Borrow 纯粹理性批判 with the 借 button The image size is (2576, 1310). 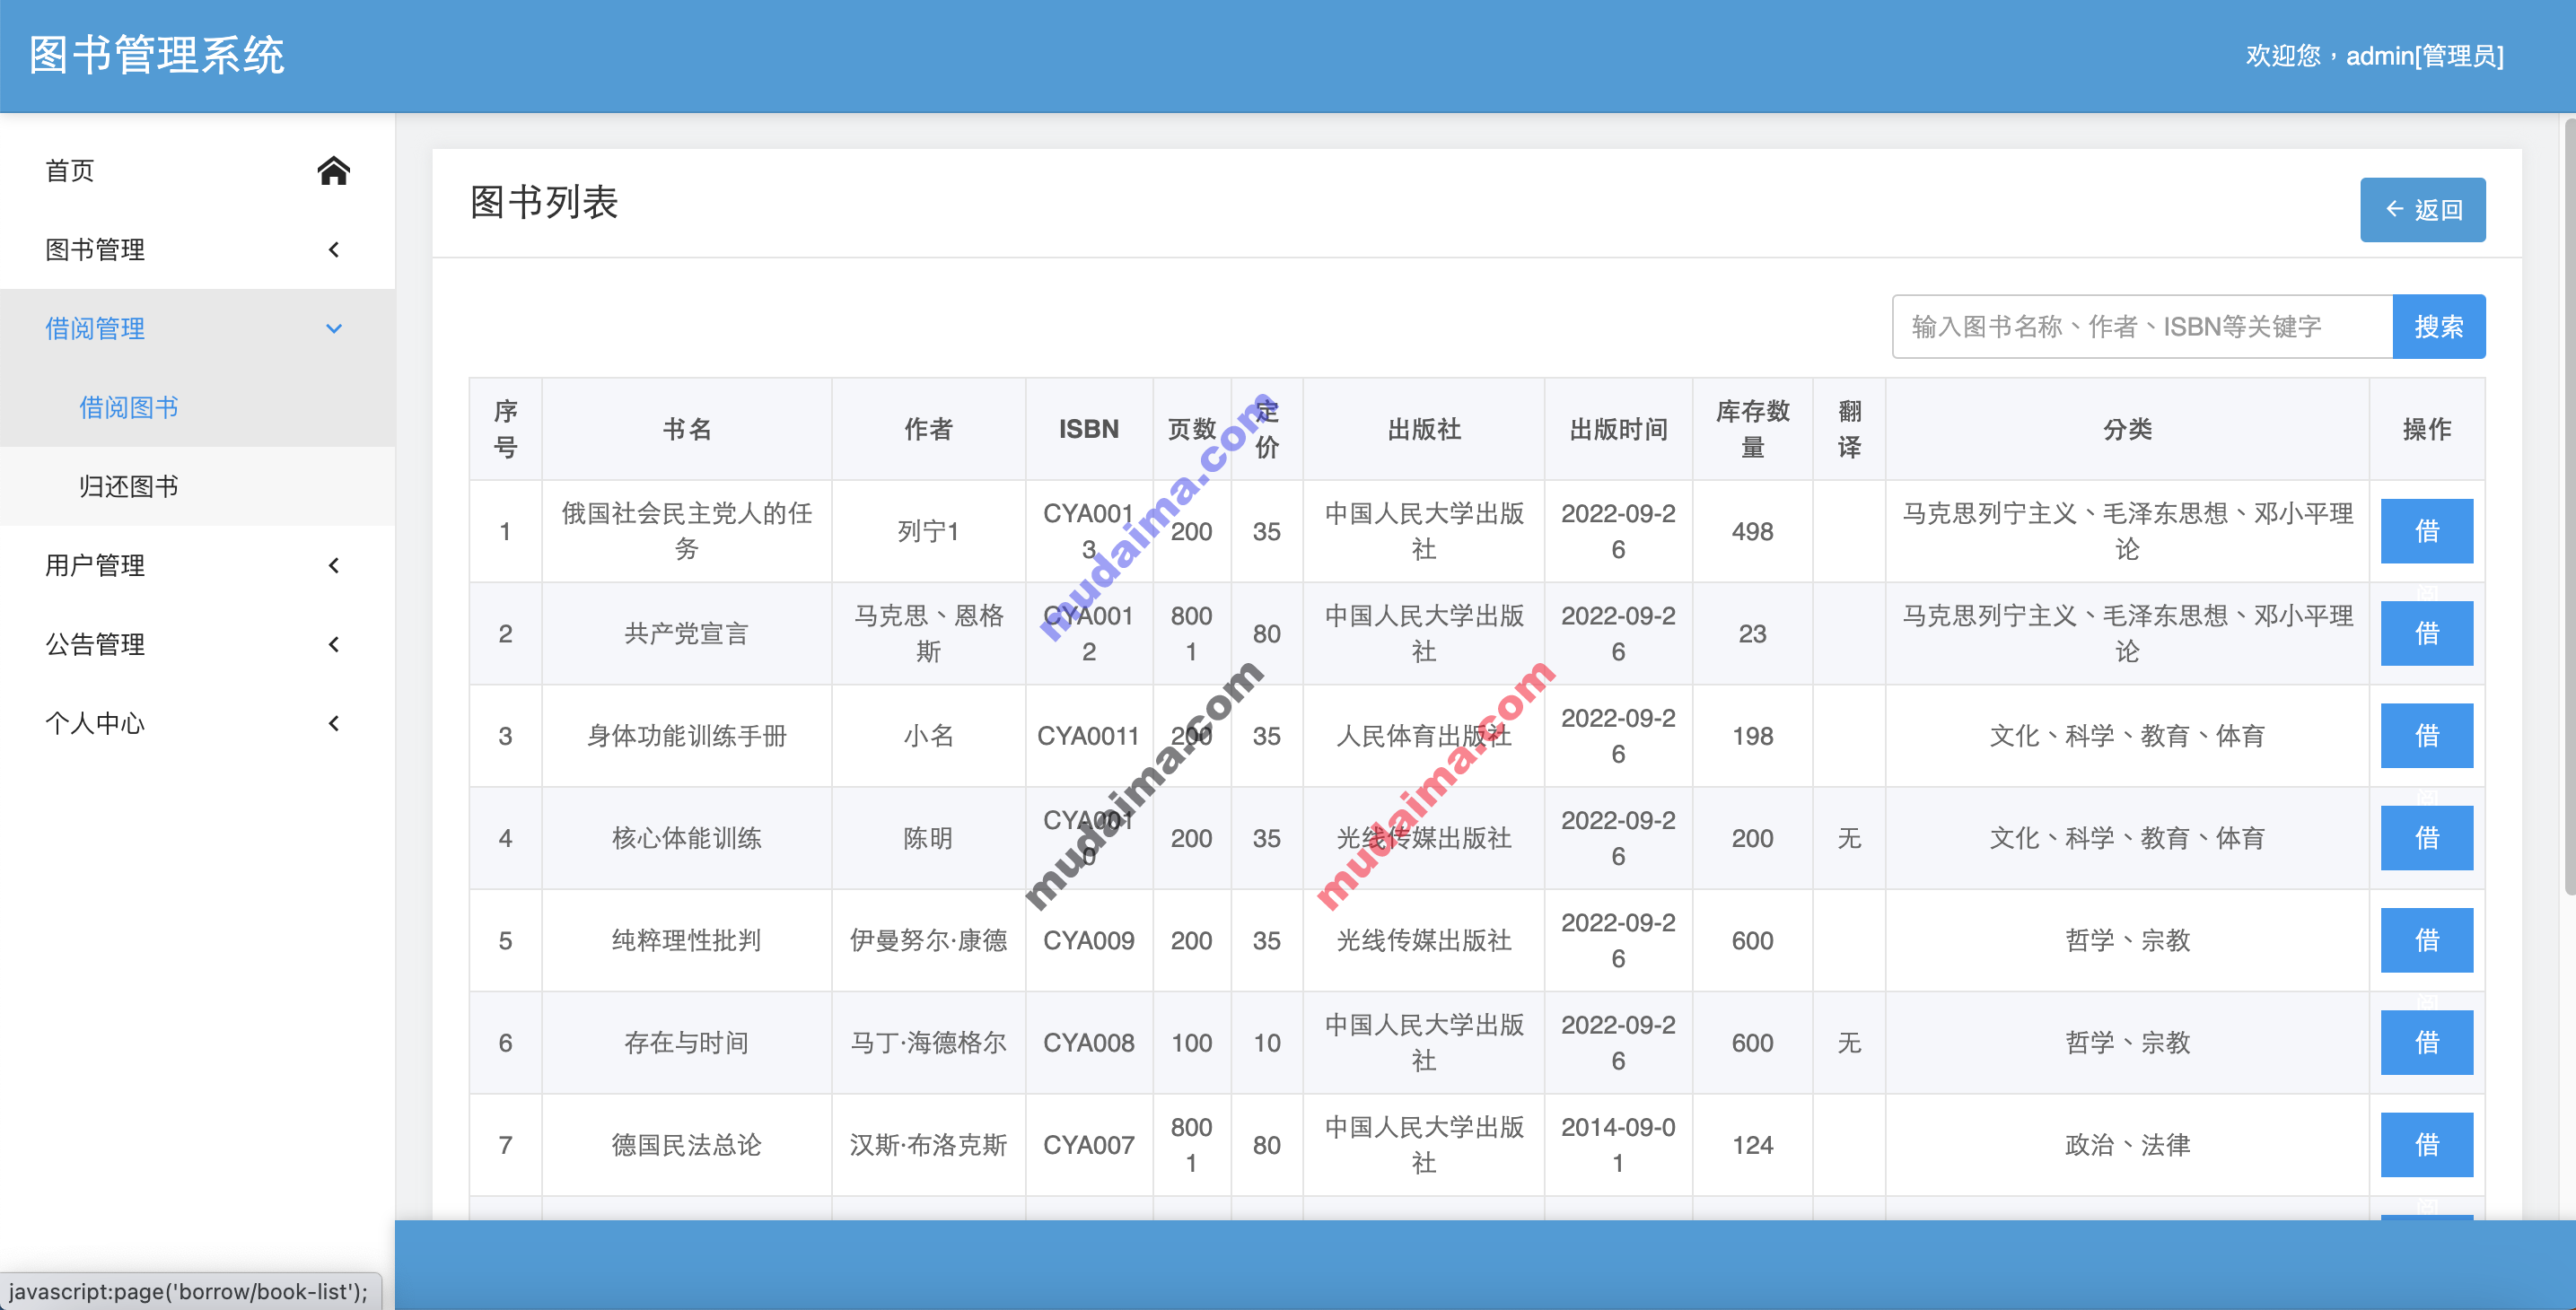pos(2426,940)
